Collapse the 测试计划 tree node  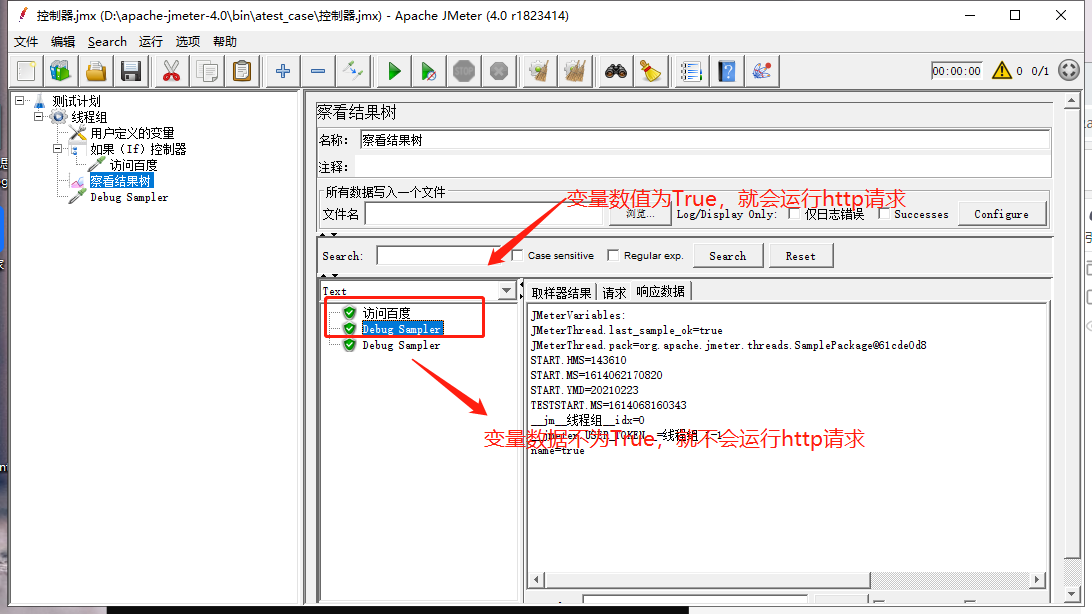(20, 100)
